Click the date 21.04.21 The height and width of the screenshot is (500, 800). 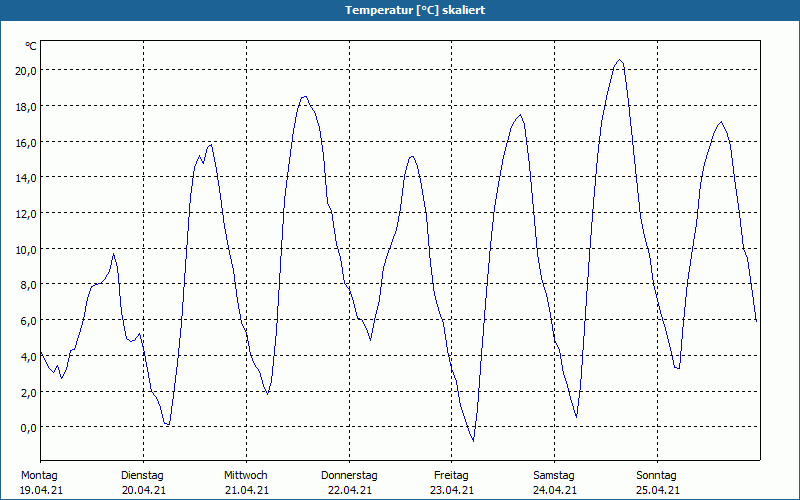[x=247, y=490]
